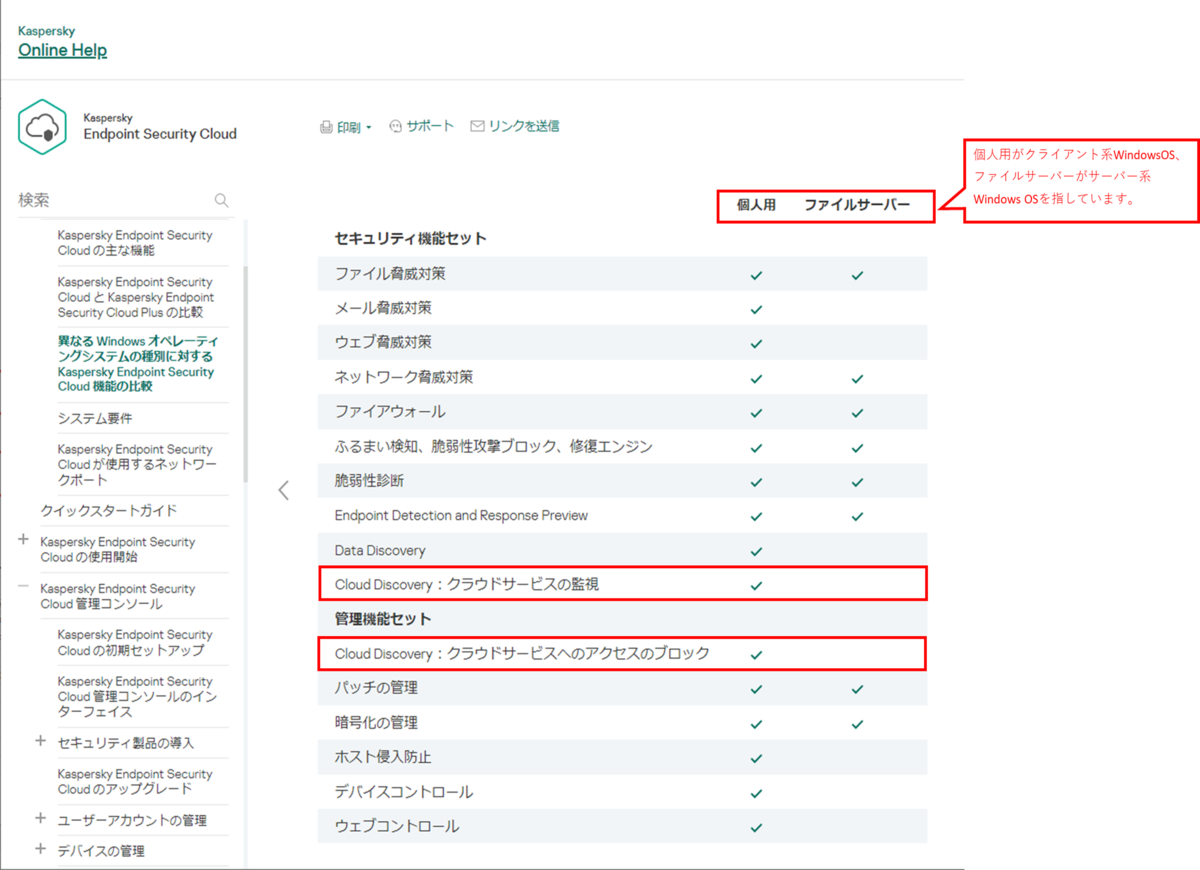Click the checkmark for 脆弱性診断 under ファイルサーバー

pyautogui.click(x=857, y=481)
